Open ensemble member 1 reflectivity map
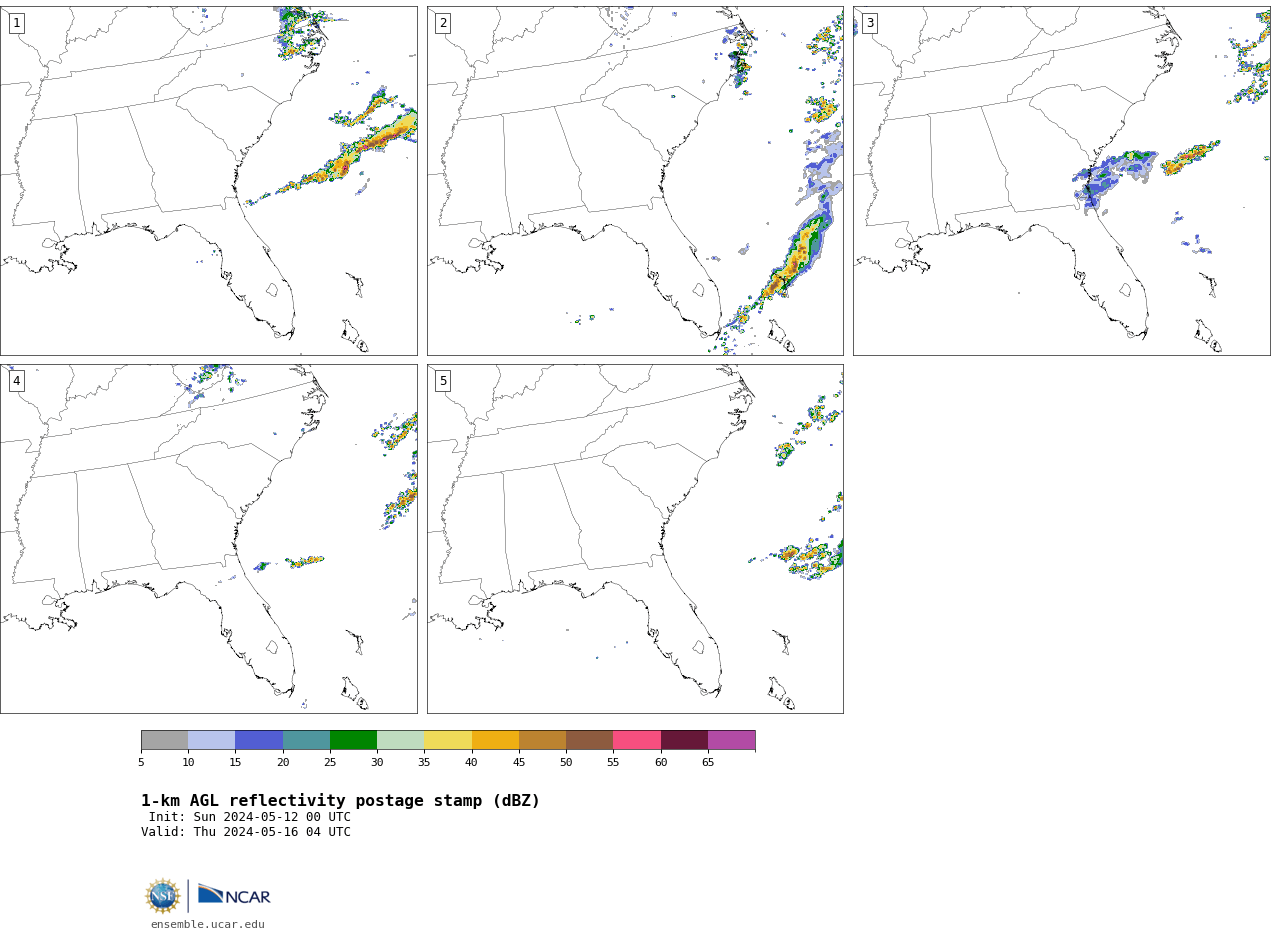 [208, 181]
